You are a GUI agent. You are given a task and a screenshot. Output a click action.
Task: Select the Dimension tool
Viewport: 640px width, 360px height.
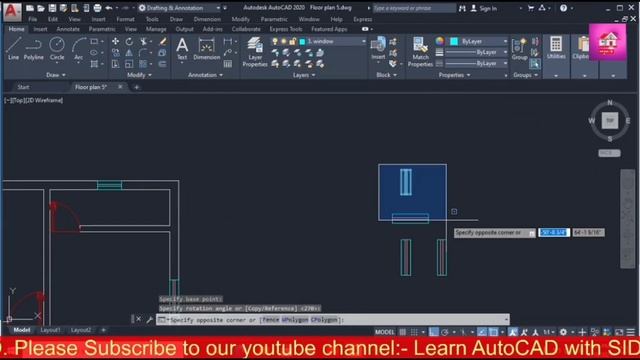click(x=207, y=48)
